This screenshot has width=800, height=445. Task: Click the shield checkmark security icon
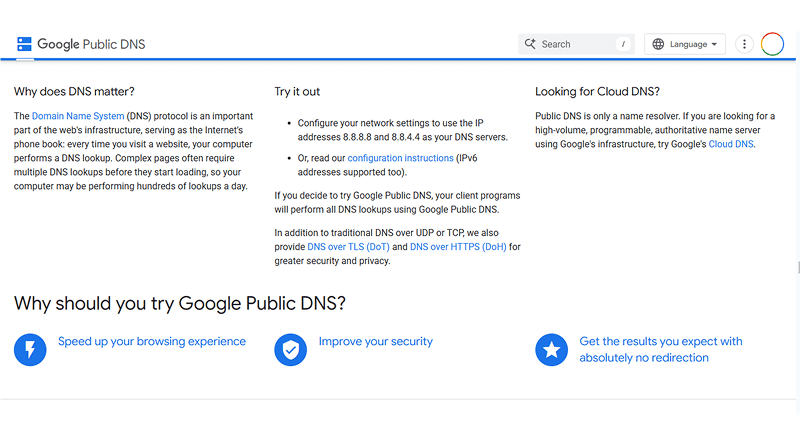pos(290,350)
